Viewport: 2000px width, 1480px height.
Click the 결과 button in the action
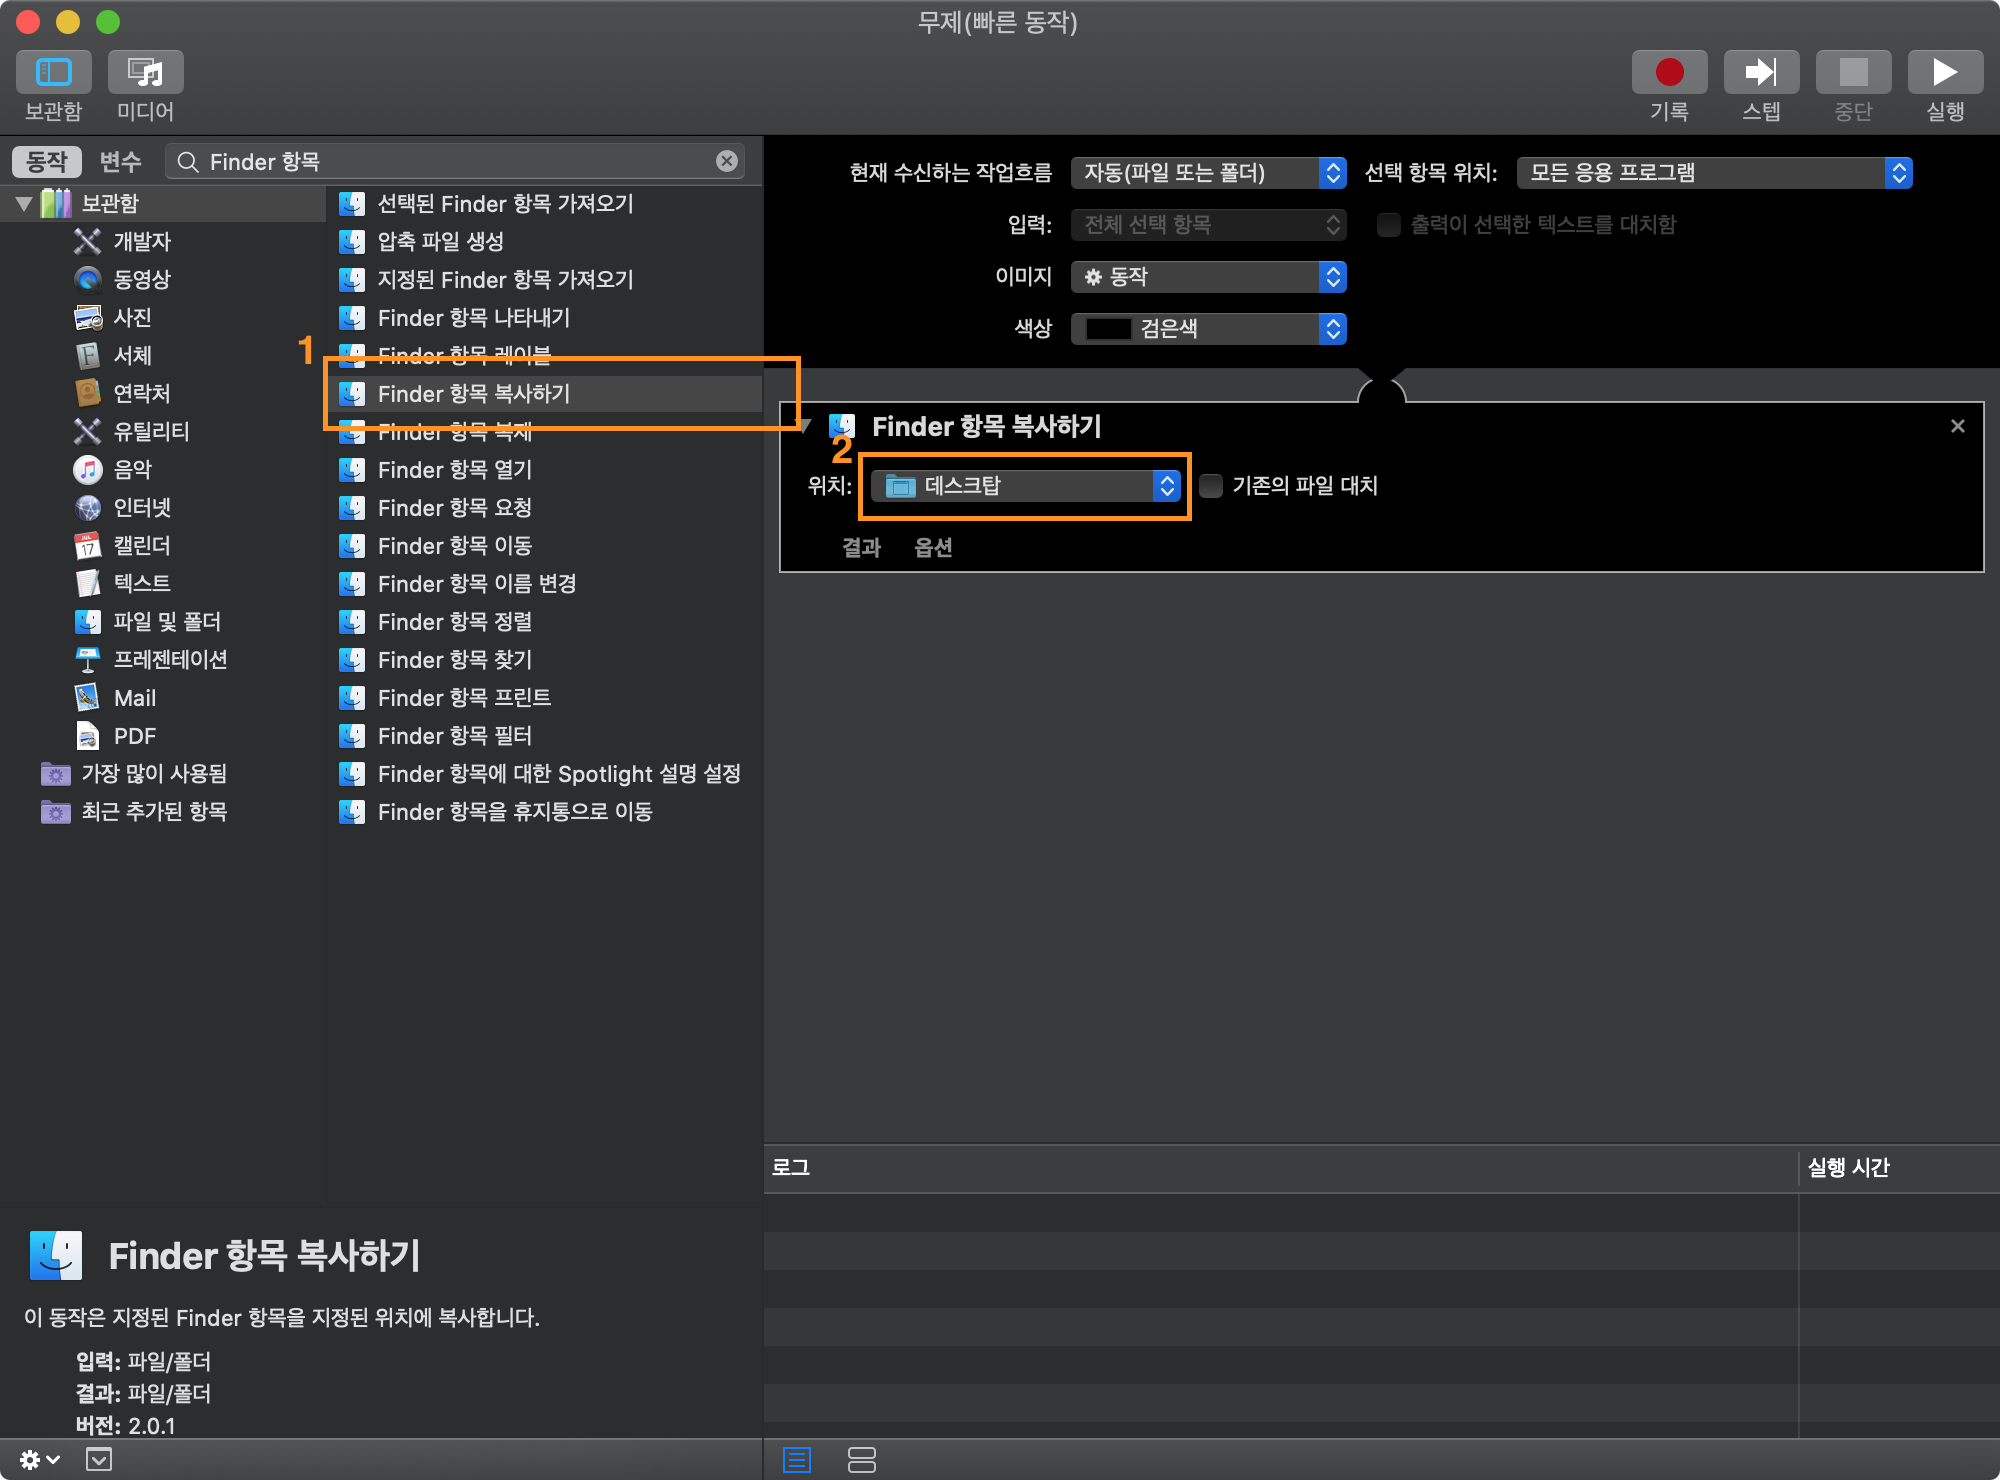click(861, 547)
